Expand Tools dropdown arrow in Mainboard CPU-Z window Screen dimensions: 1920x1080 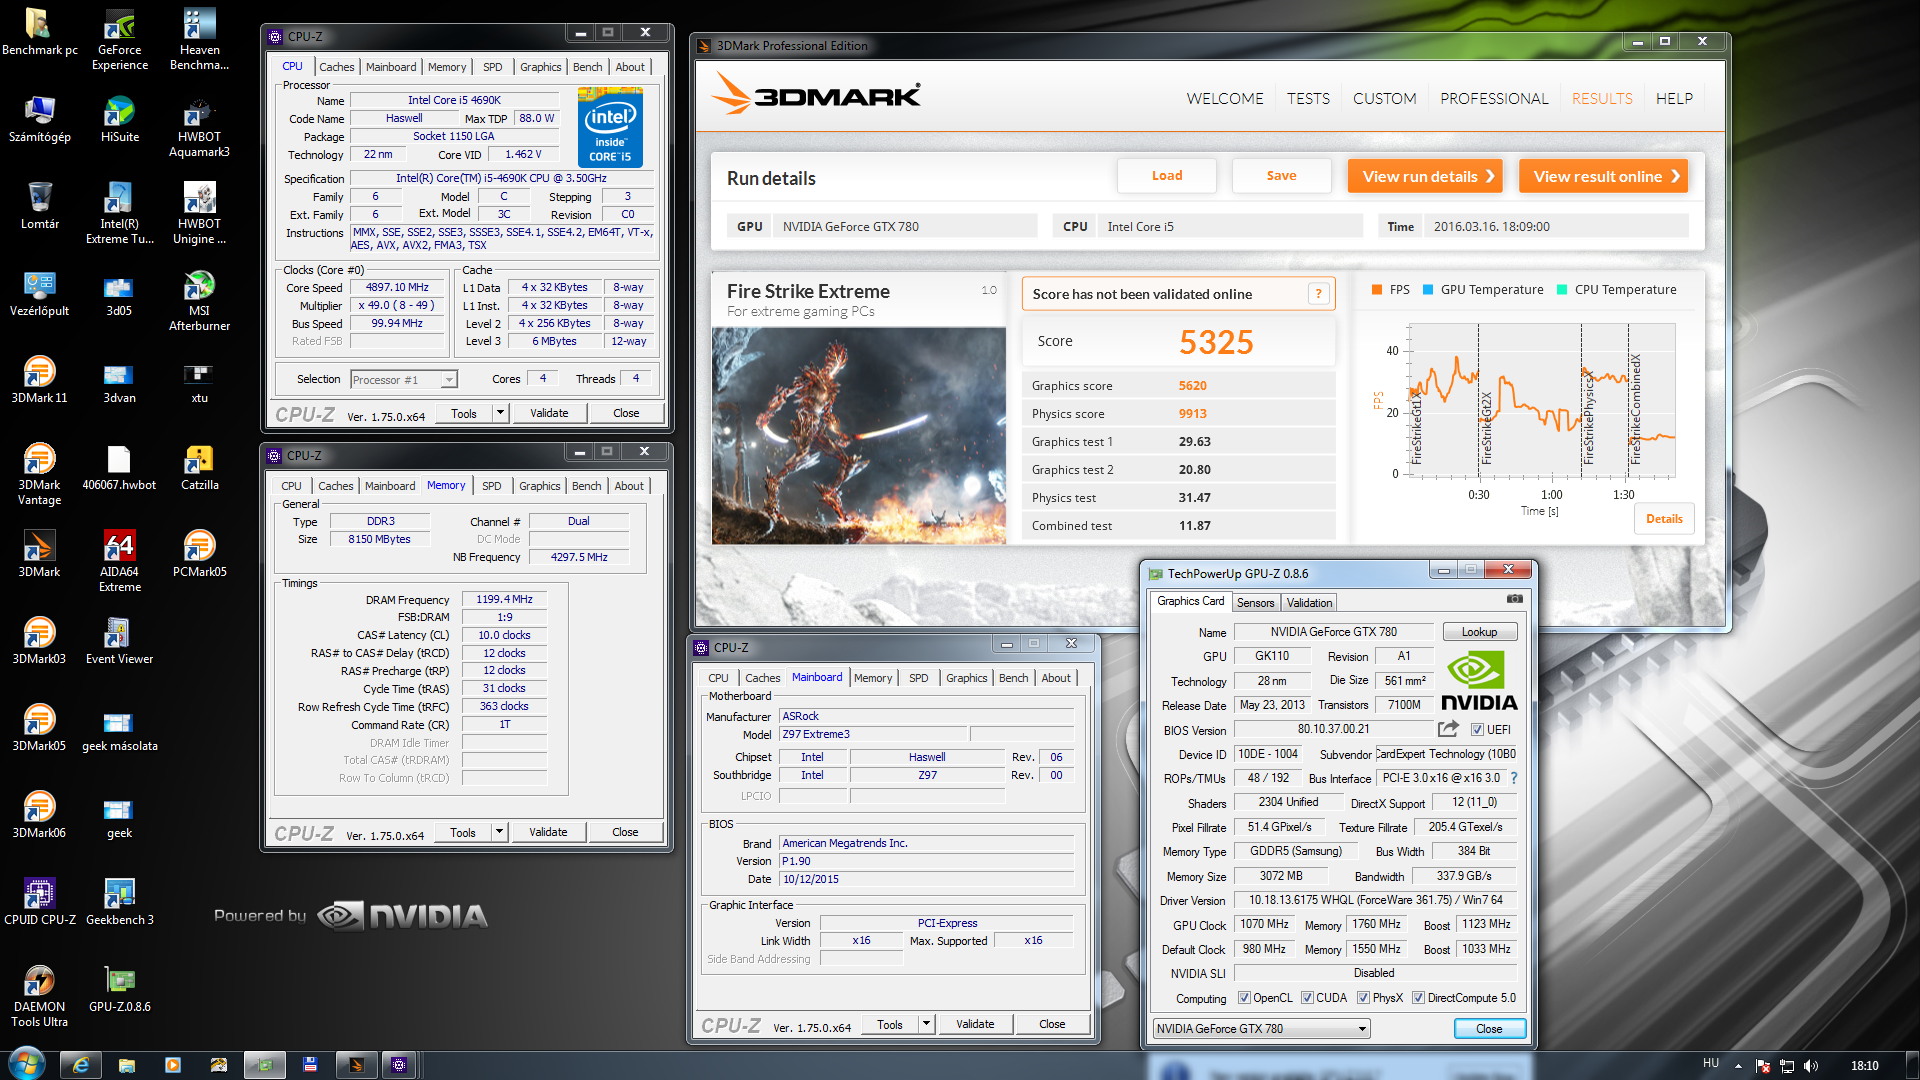(926, 1024)
